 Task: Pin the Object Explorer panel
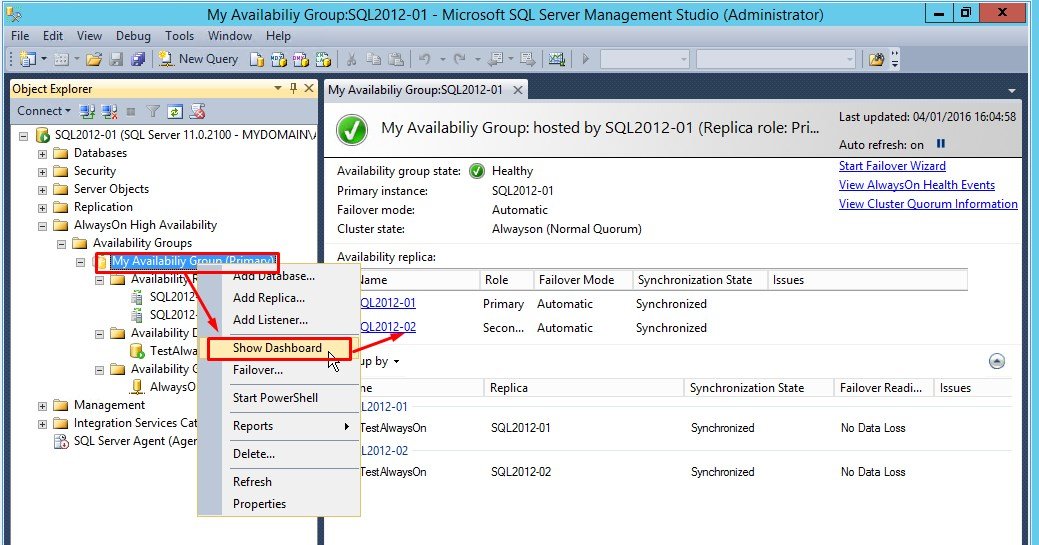(293, 89)
